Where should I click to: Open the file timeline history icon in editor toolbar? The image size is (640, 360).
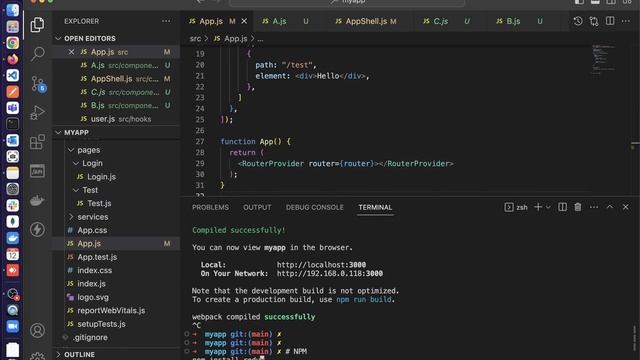point(578,21)
